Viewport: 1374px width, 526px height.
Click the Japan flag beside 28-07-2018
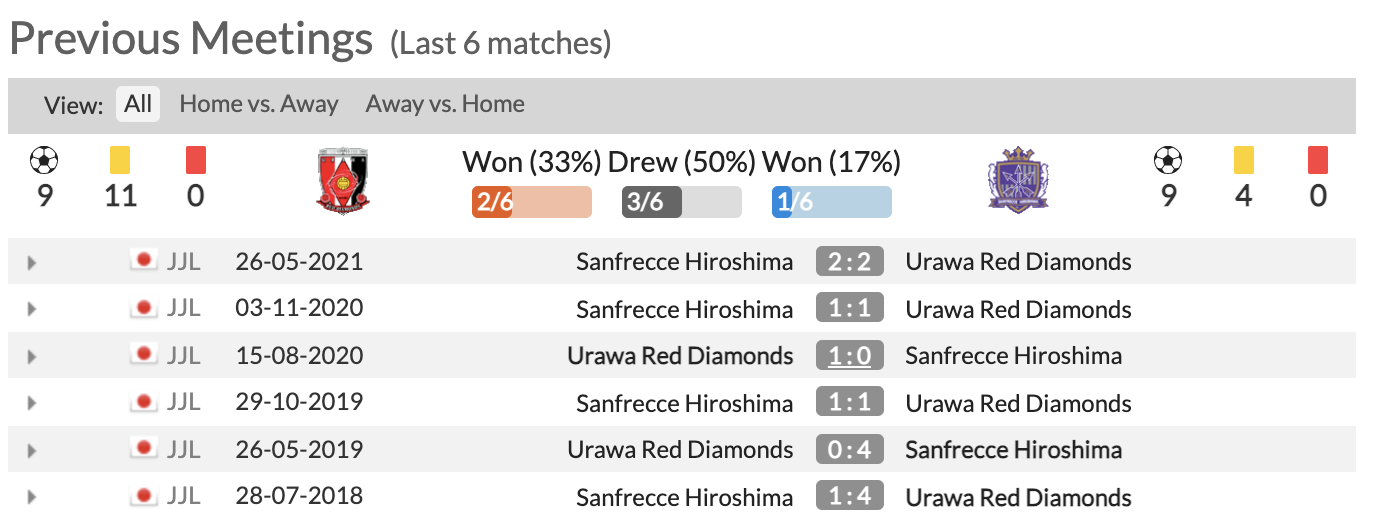pyautogui.click(x=145, y=495)
